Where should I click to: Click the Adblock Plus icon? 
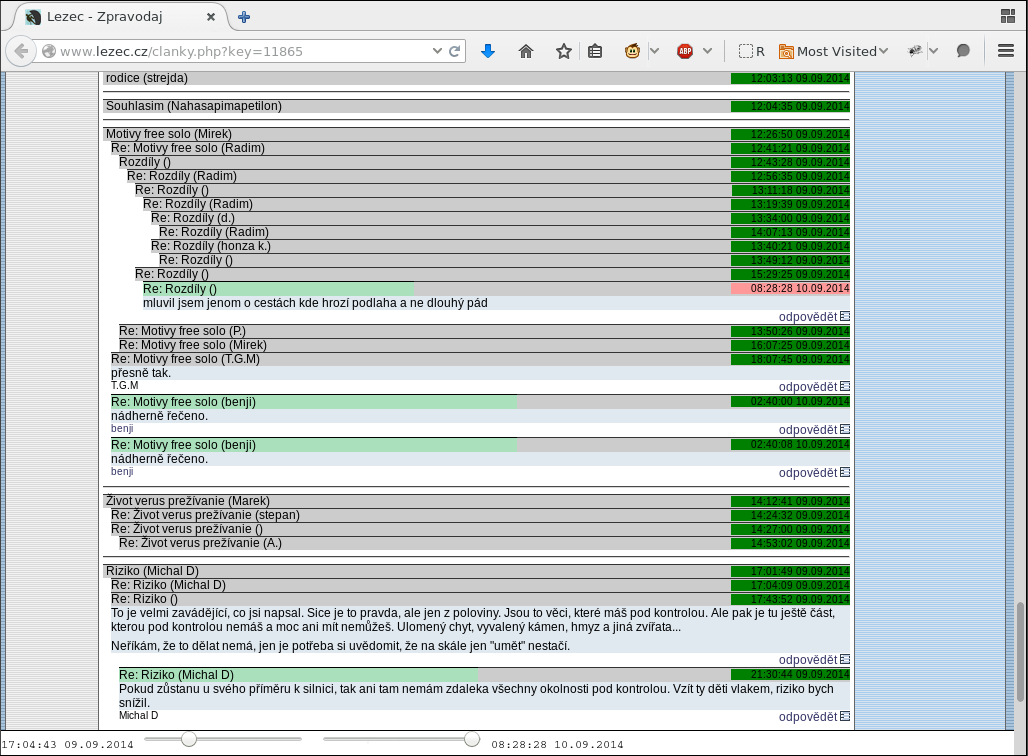tap(685, 51)
